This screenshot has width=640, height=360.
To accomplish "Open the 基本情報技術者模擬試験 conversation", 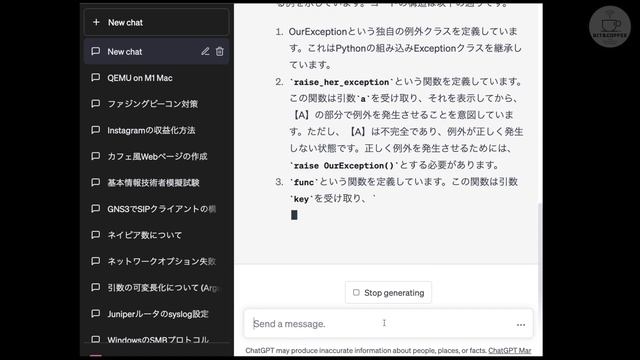I will coord(156,182).
